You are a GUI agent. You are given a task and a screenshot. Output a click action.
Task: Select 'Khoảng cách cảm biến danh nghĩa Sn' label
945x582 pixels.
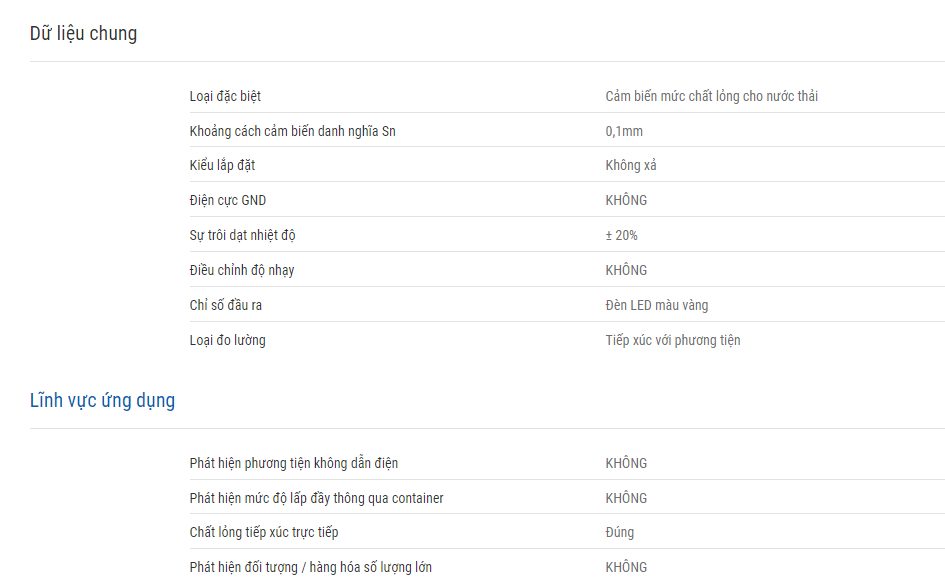point(292,131)
